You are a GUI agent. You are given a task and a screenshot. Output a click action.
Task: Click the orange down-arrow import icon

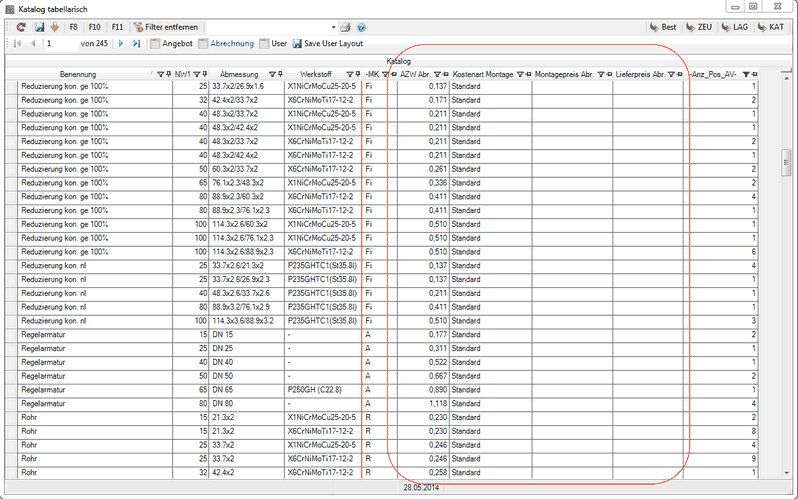[53, 27]
